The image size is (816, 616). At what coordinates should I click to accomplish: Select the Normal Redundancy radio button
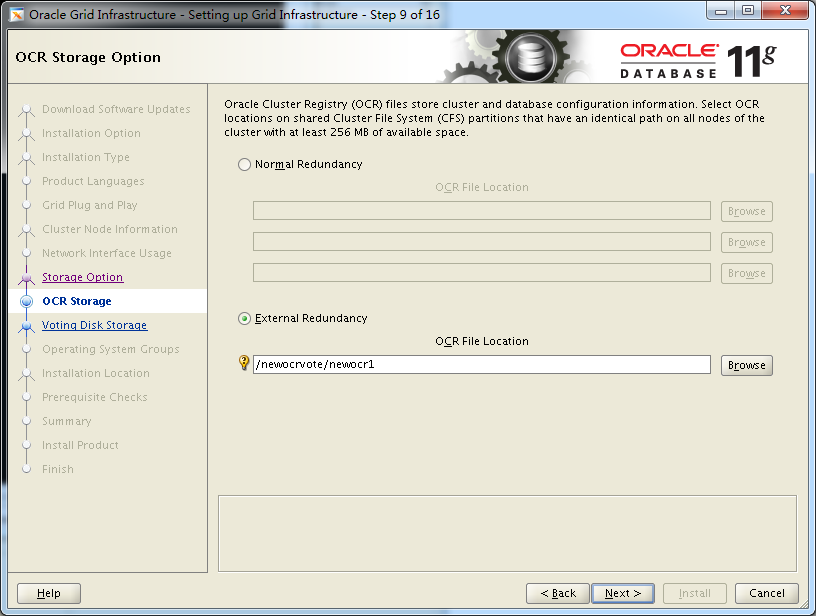pos(244,164)
